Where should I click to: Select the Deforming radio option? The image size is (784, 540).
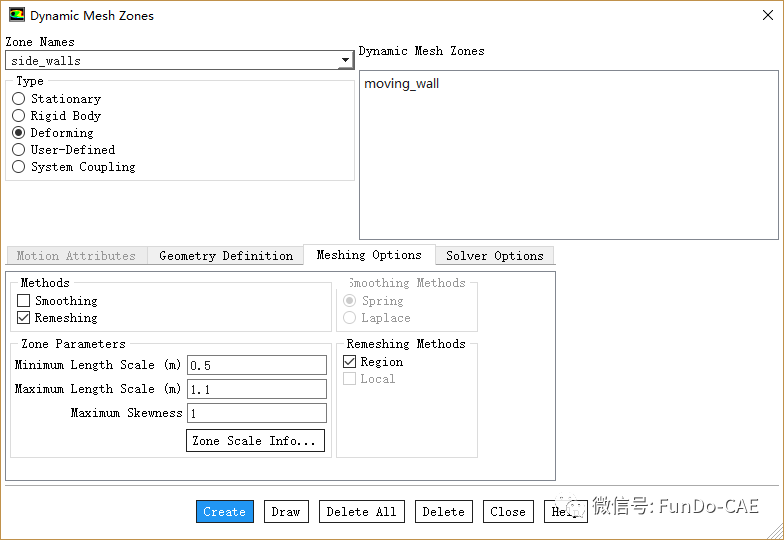coord(19,133)
